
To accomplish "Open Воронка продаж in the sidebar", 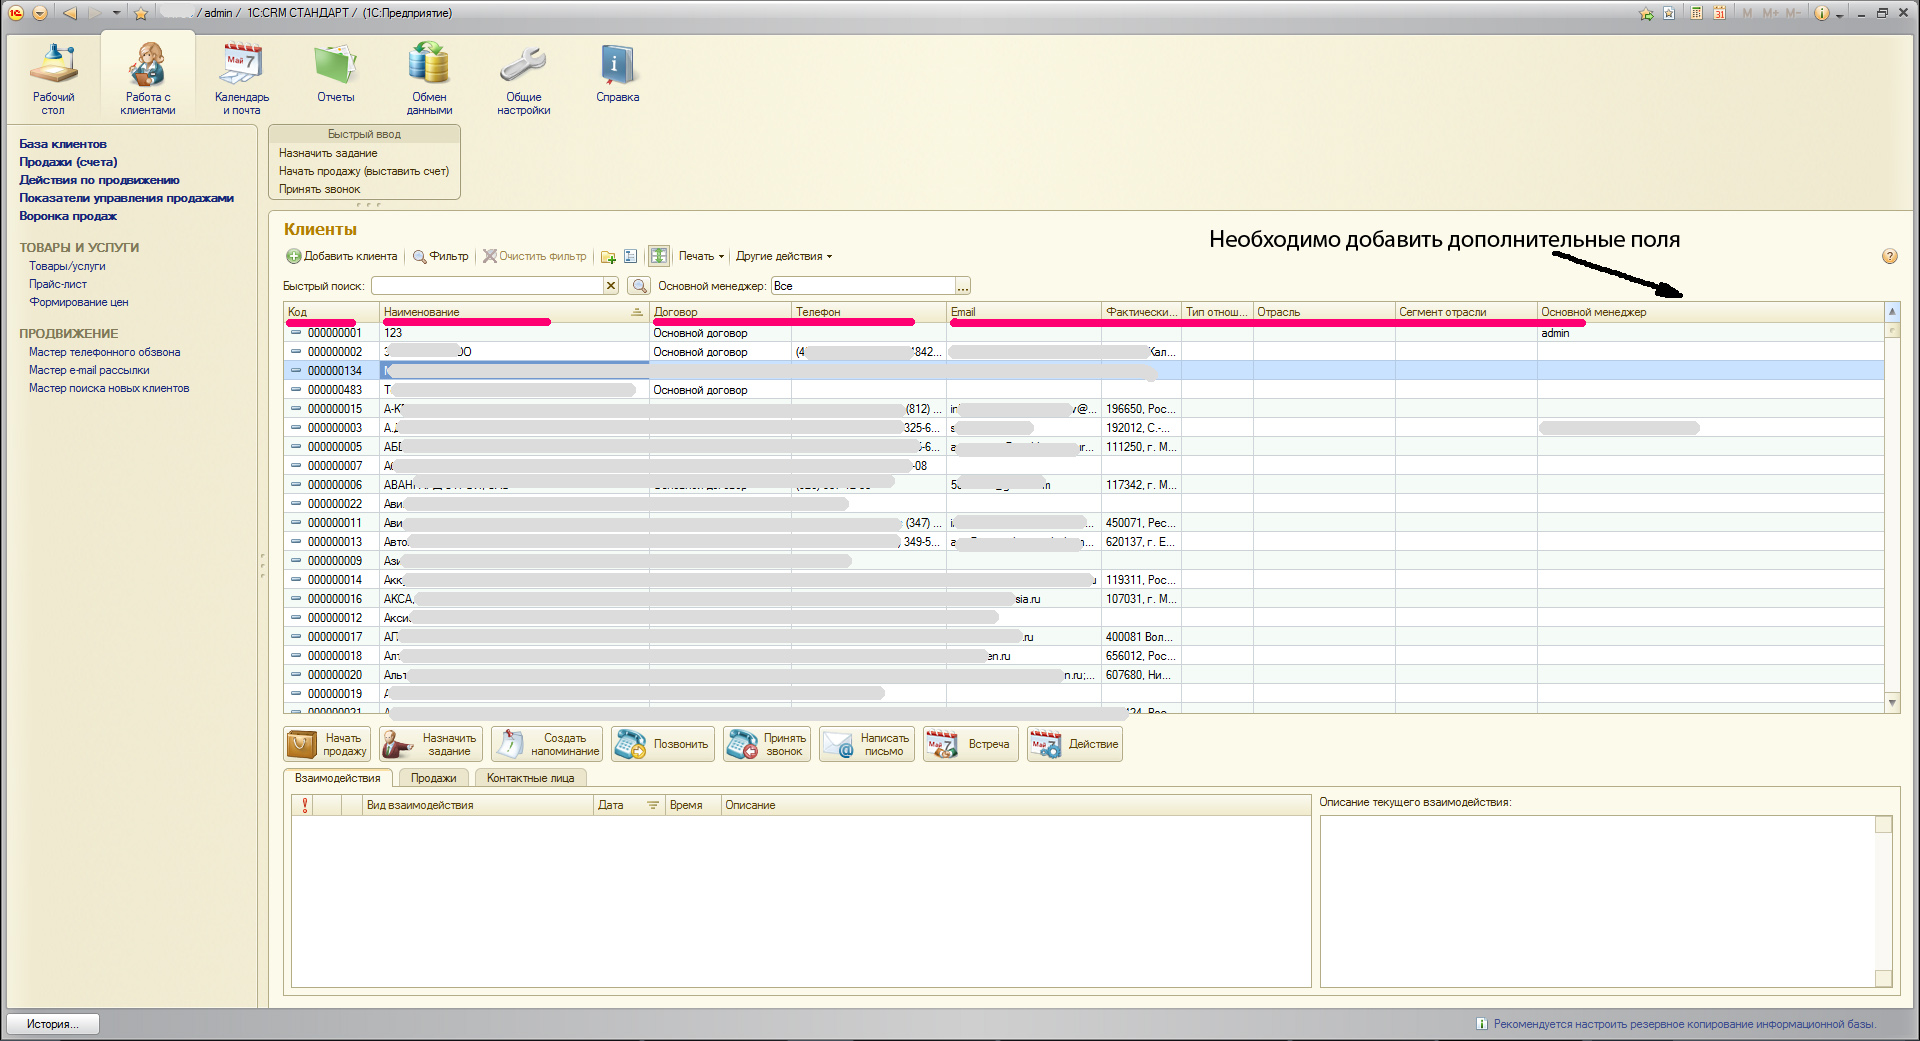I will (68, 216).
